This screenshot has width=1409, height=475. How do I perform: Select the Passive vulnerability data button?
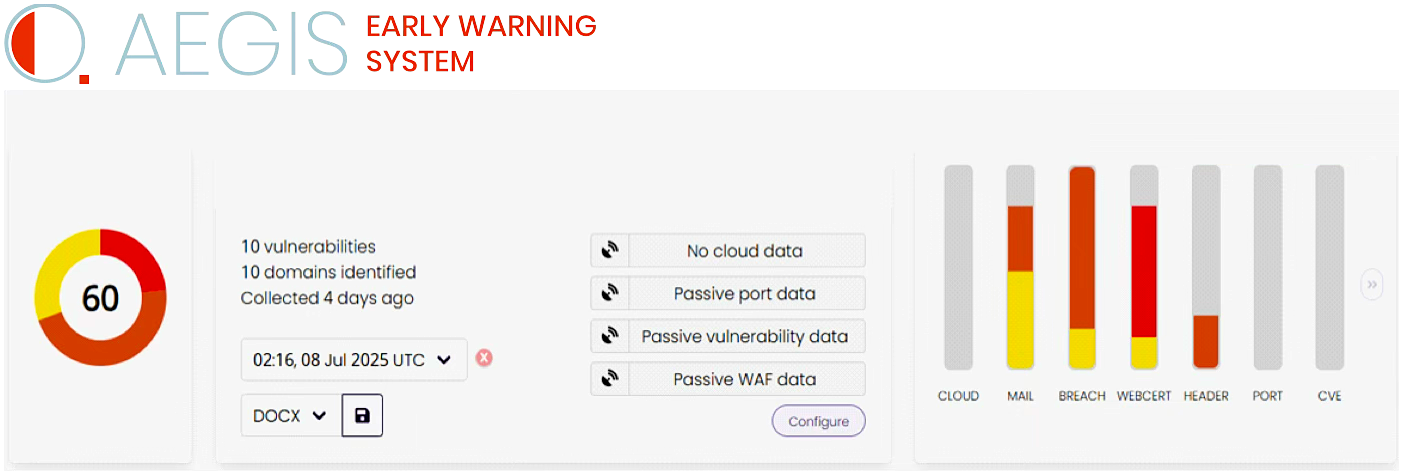pos(745,337)
